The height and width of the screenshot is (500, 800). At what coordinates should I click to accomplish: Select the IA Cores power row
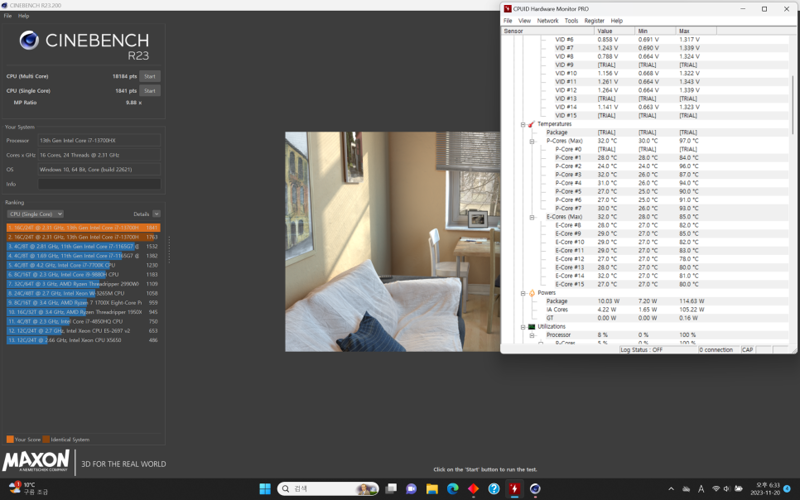[x=646, y=310]
